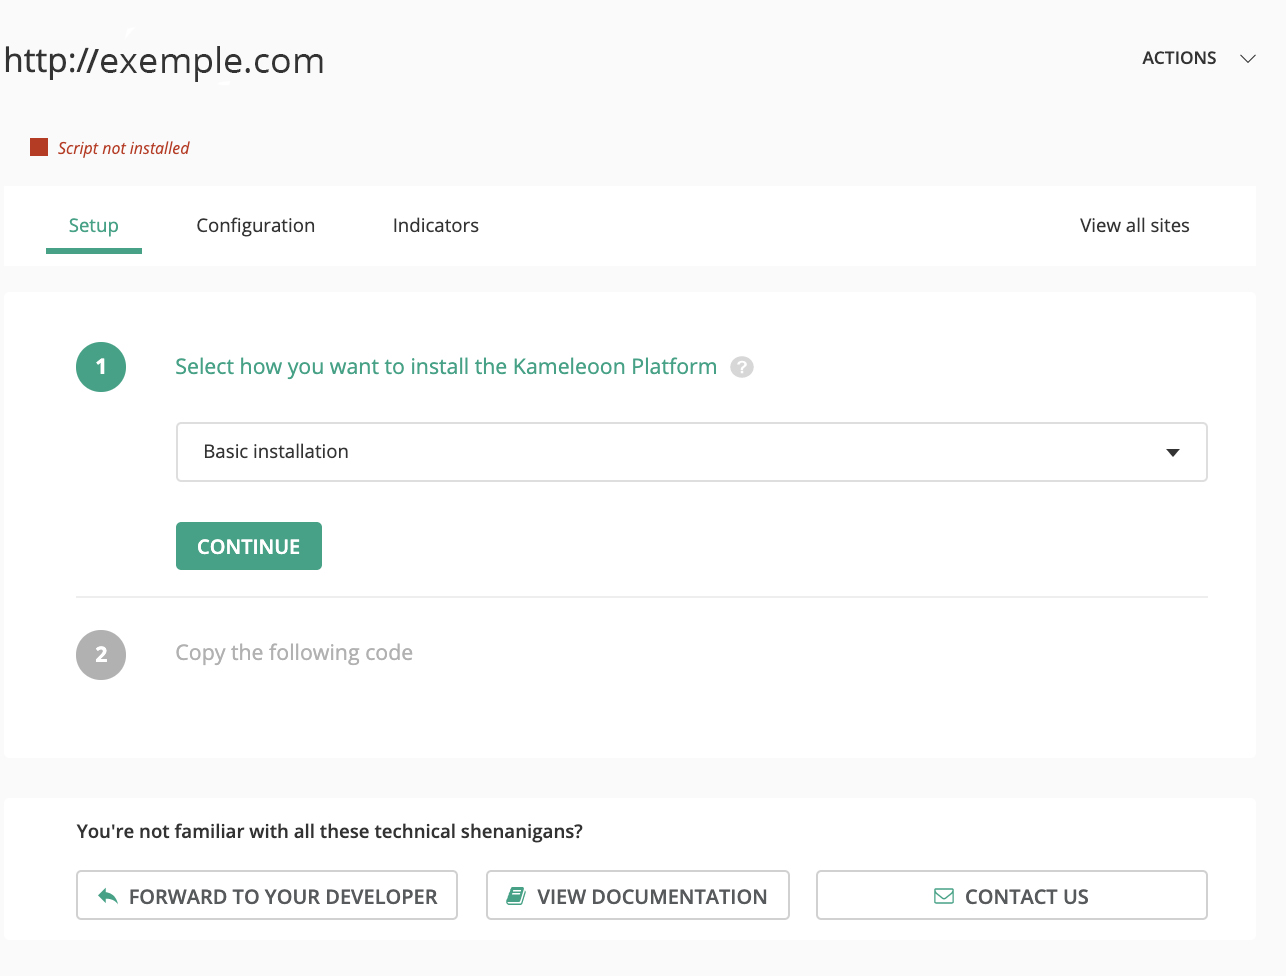Click 'Copy the following code' step heading
Screen dimensions: 1286x976
[x=294, y=653]
